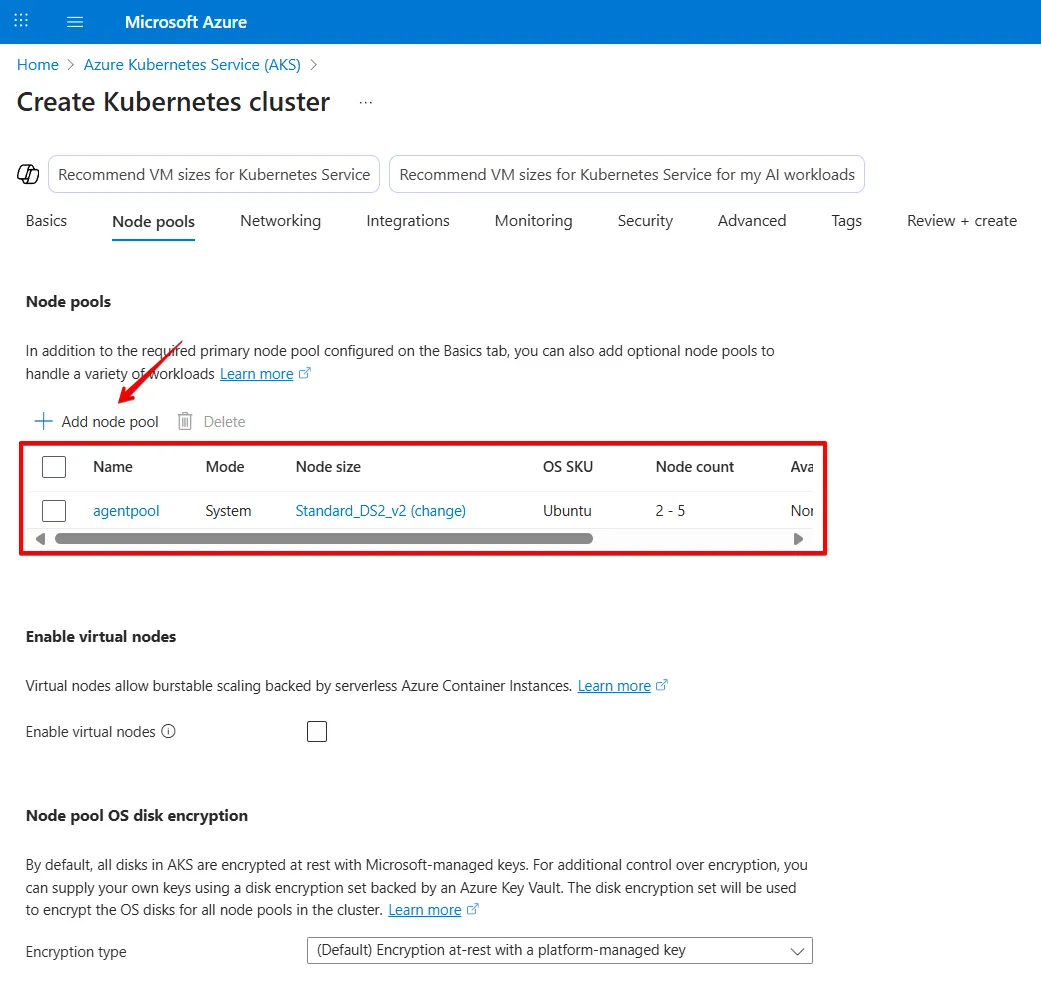This screenshot has width=1041, height=997.
Task: Click the Copilot icon beside the recommendations
Action: [x=28, y=175]
